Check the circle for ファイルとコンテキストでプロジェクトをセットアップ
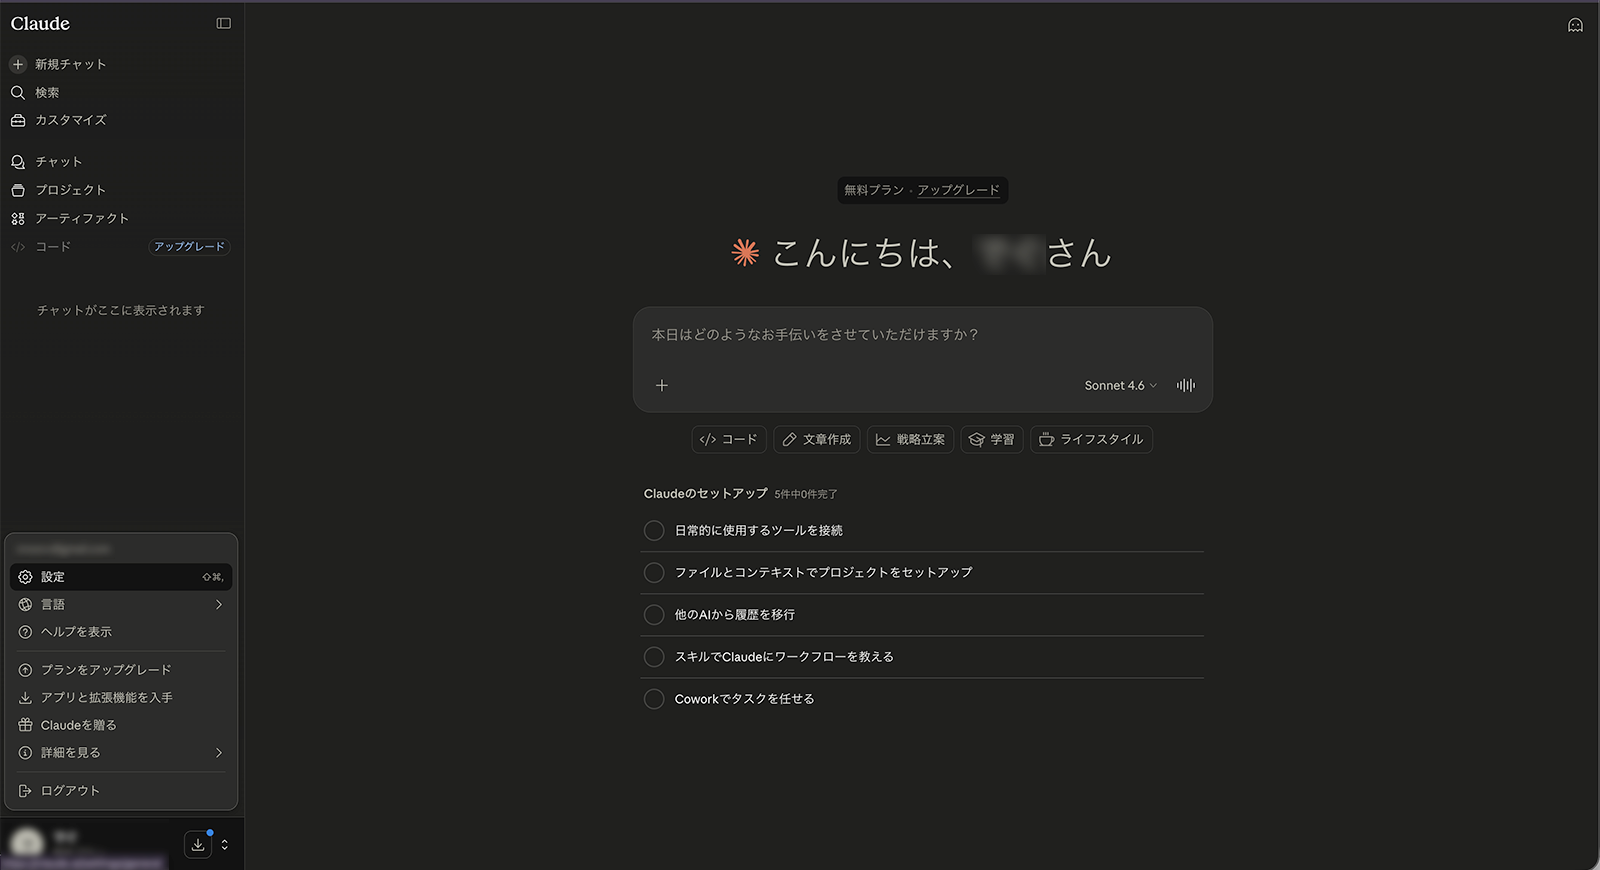Viewport: 1600px width, 870px height. pos(654,572)
